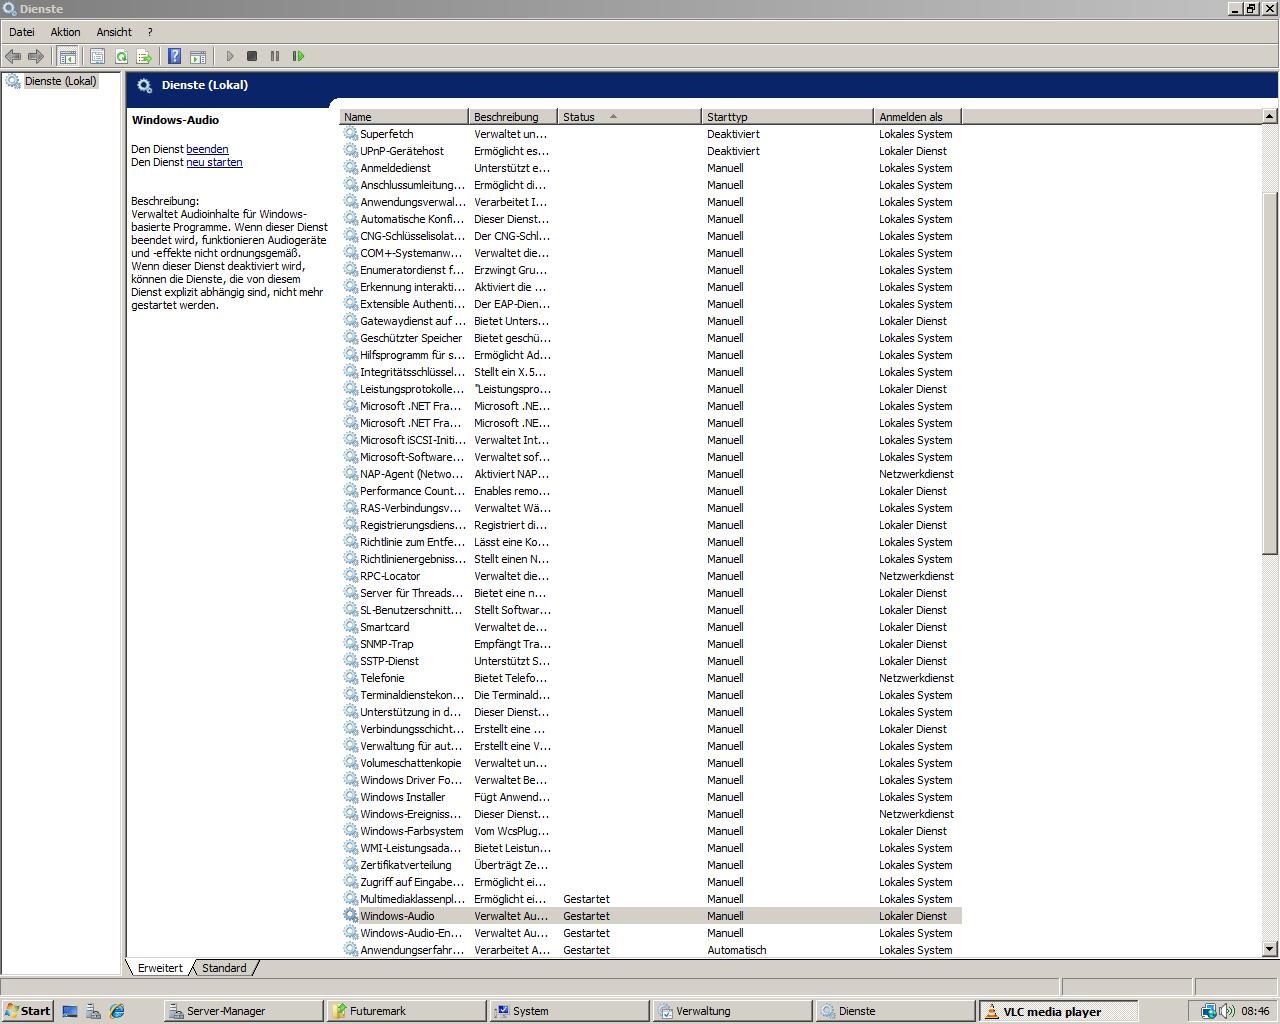1280x1024 pixels.
Task: Click the Stop service toolbar button
Action: [252, 57]
